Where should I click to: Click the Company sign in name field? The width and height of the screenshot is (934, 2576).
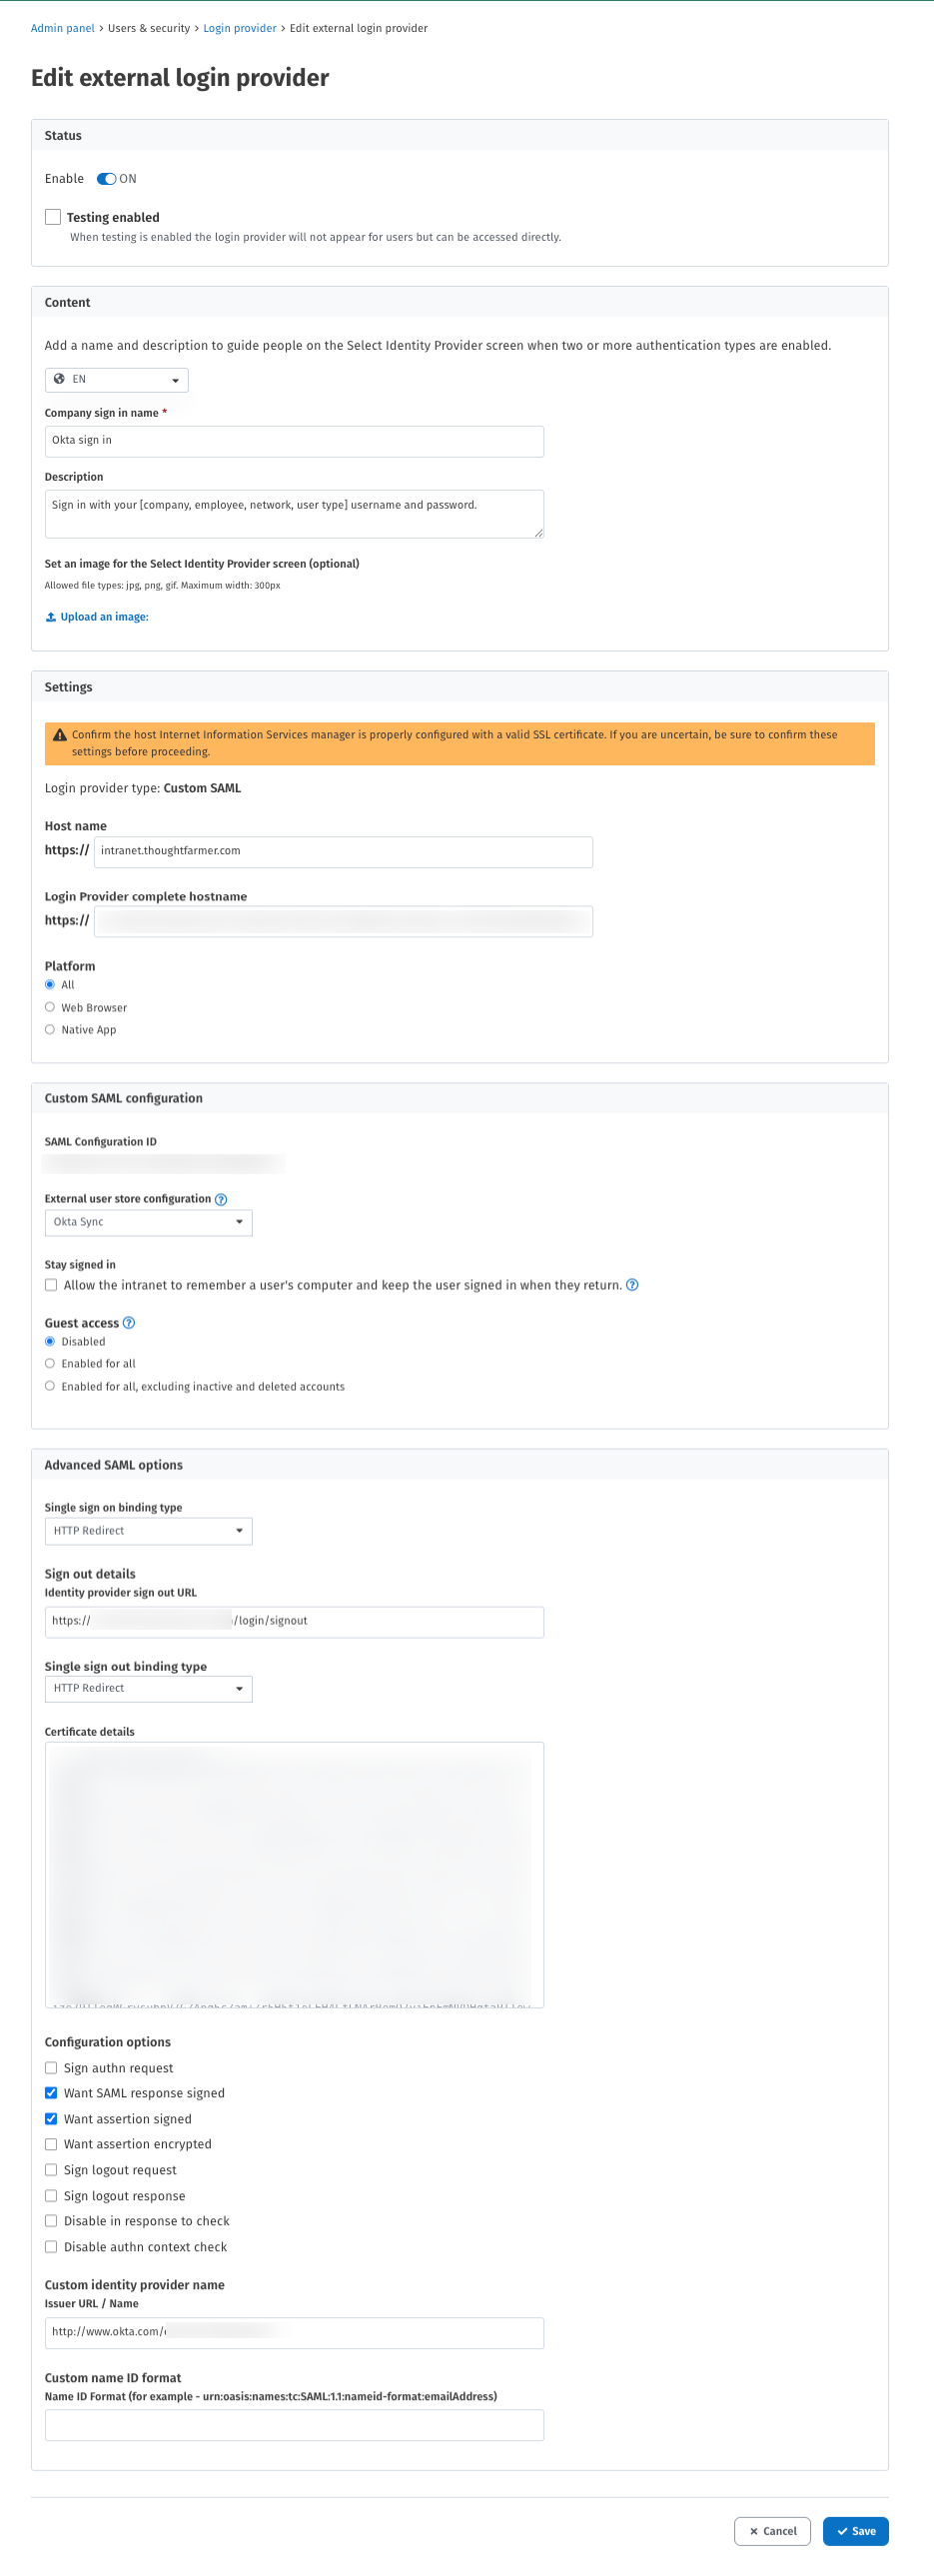[x=293, y=440]
